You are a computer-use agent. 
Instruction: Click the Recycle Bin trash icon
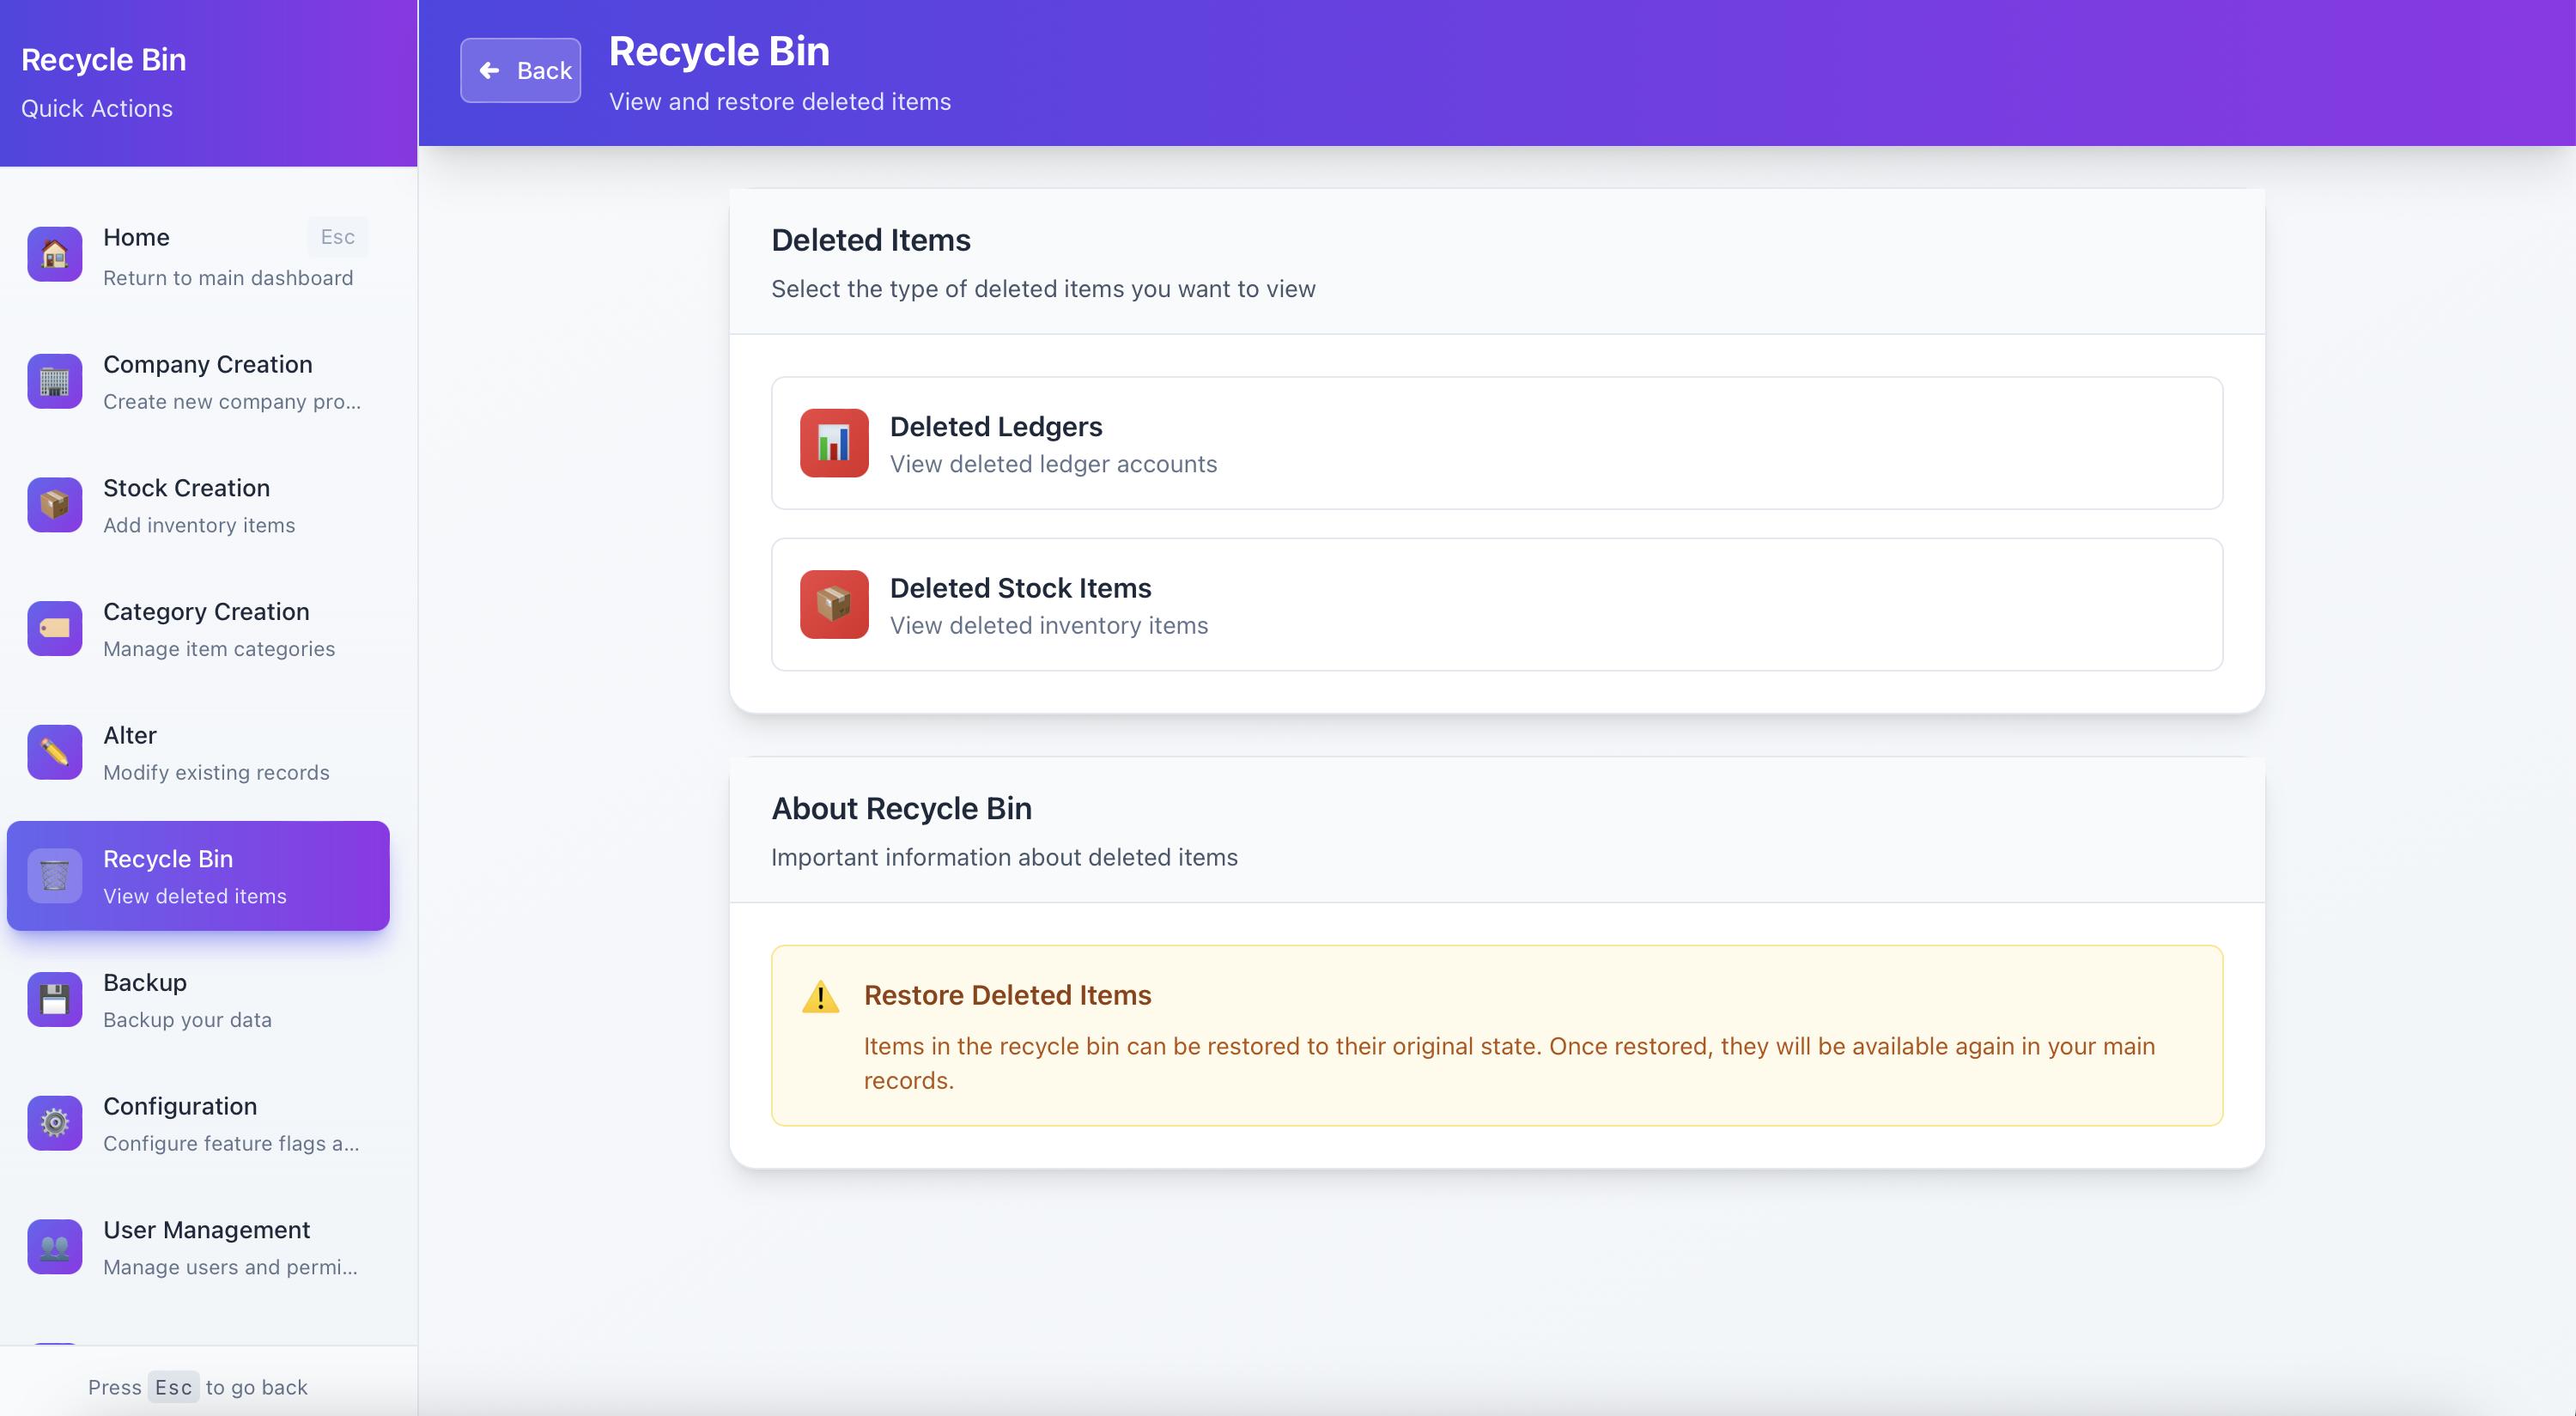pyautogui.click(x=54, y=876)
